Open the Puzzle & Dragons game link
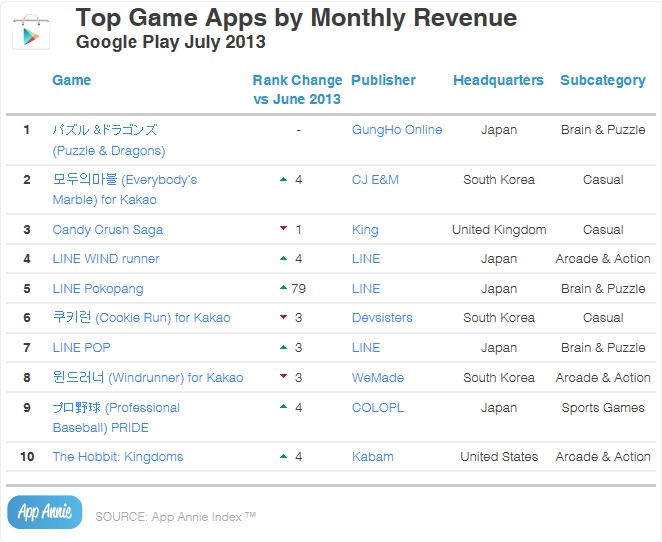Image resolution: width=662 pixels, height=542 pixels. coord(108,140)
